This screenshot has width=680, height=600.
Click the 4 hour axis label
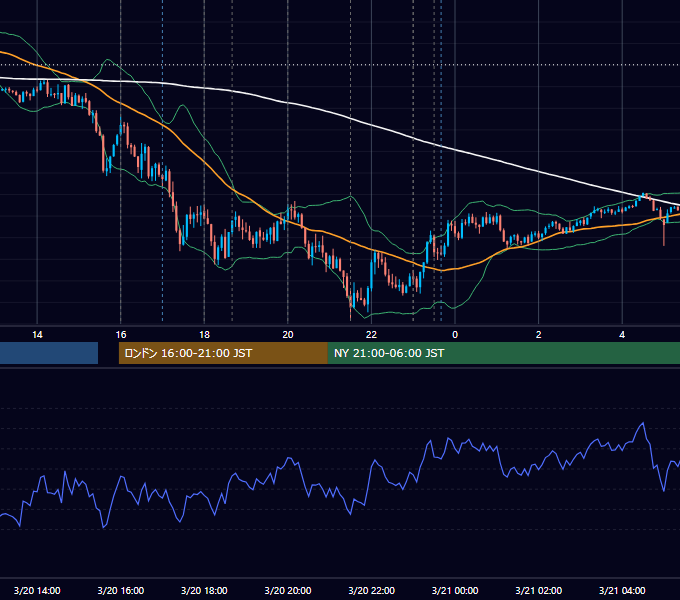point(622,335)
